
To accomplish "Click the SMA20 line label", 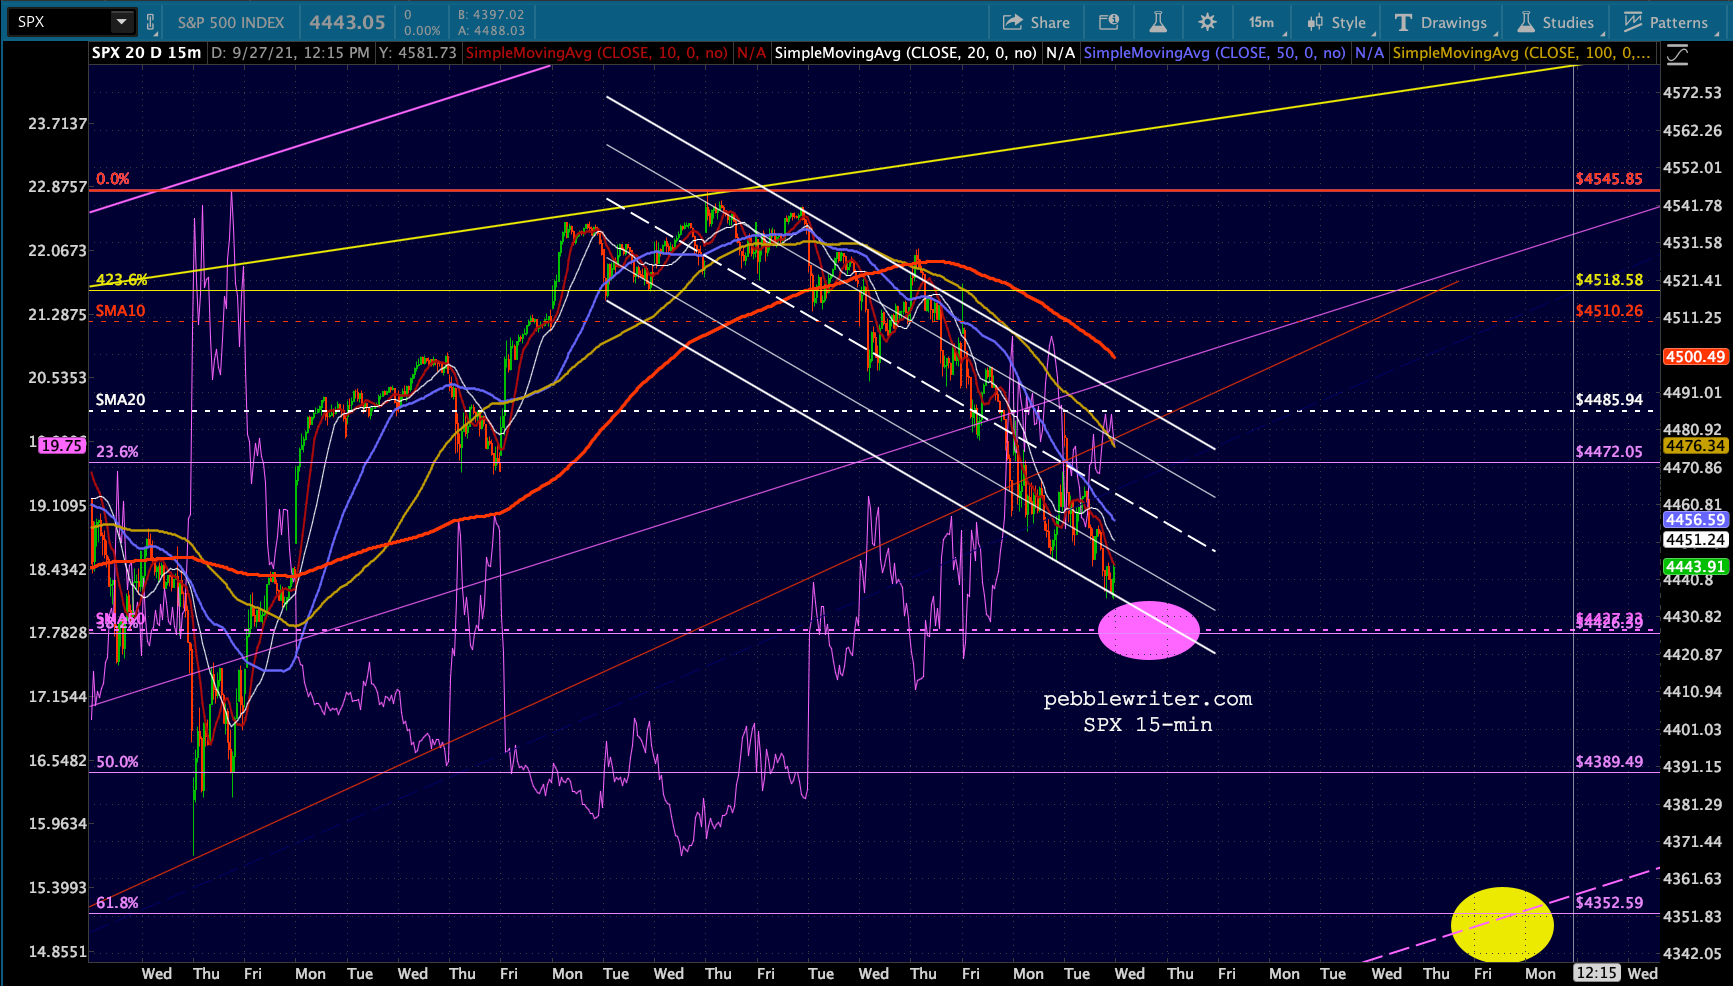I will click(120, 400).
